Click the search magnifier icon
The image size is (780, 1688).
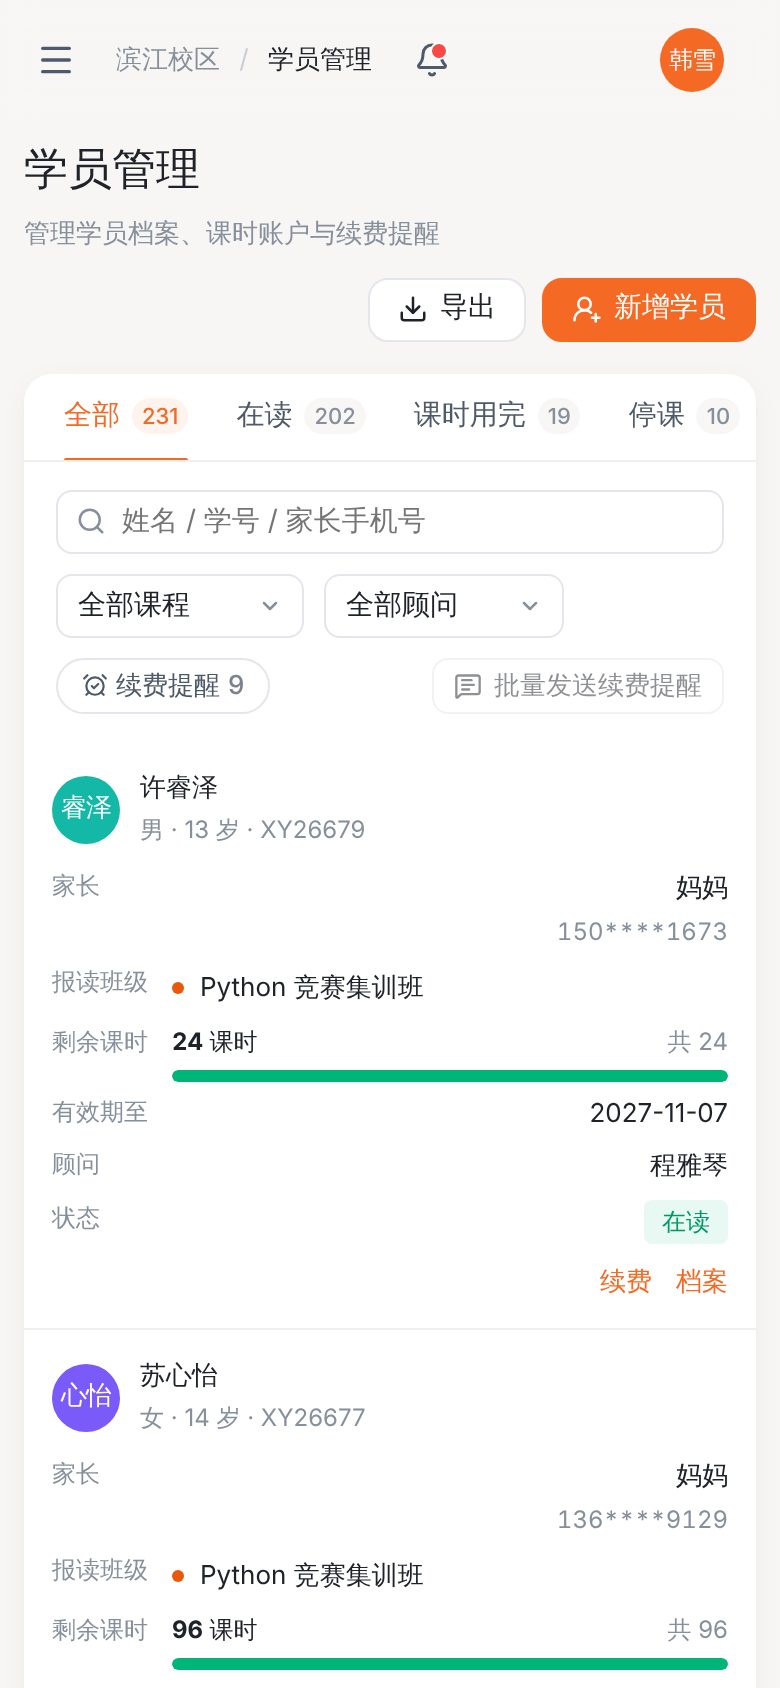point(91,522)
